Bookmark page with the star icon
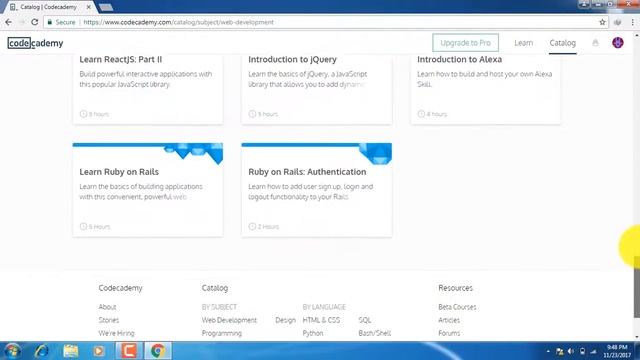Viewport: 640px width, 360px height. pyautogui.click(x=602, y=22)
